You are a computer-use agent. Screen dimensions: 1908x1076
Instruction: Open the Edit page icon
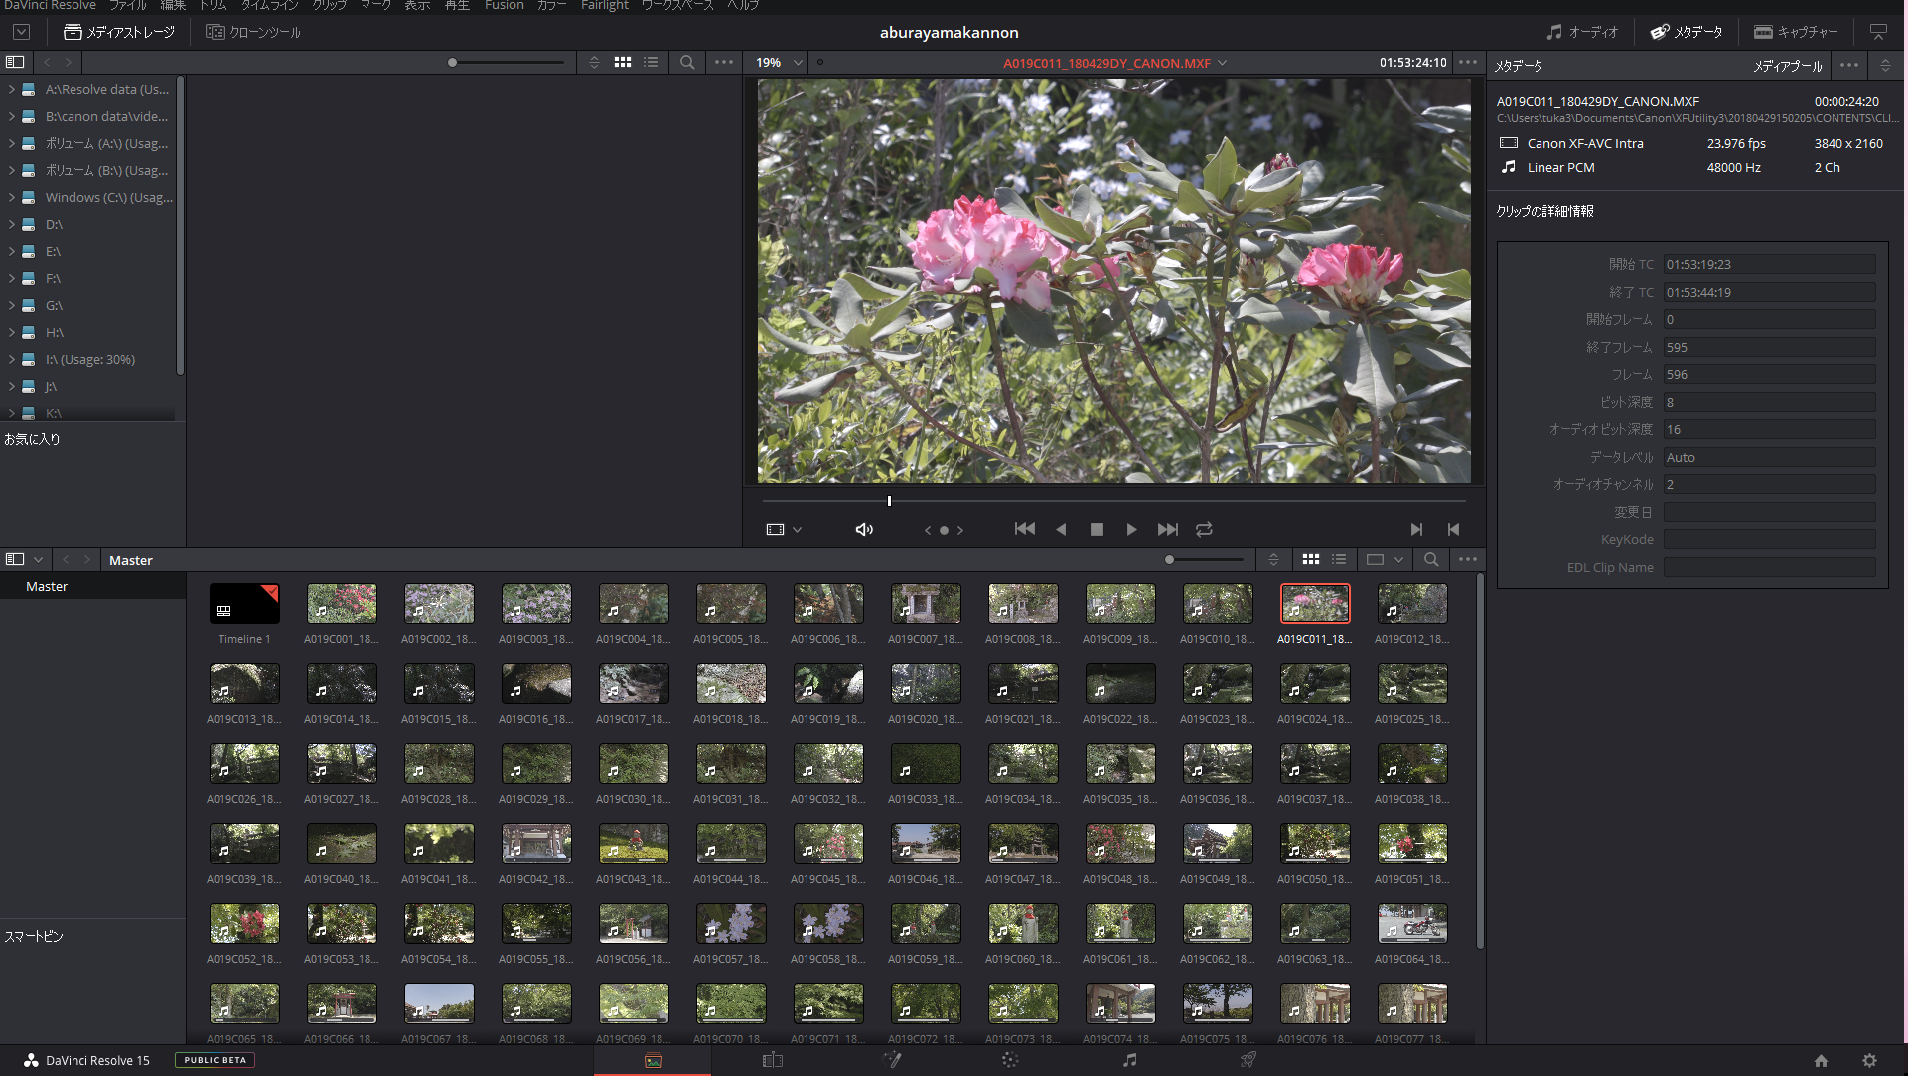pyautogui.click(x=772, y=1060)
